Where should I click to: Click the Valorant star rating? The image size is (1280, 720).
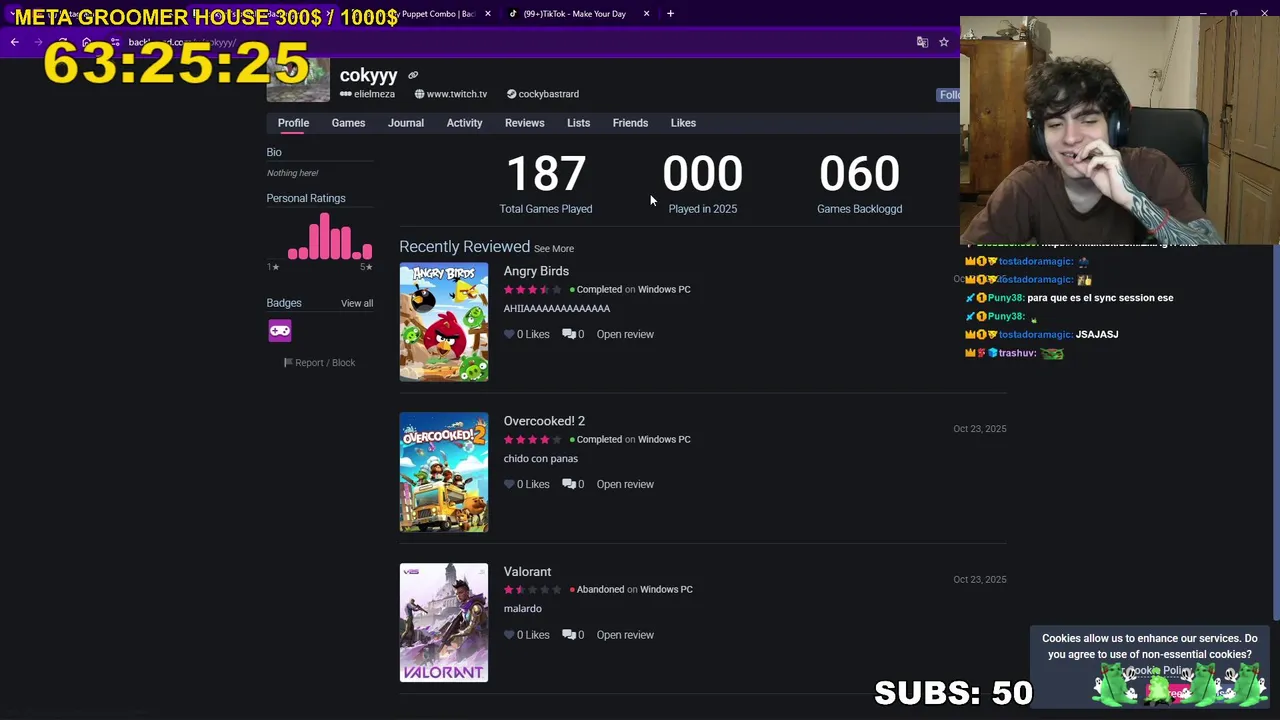coord(532,590)
